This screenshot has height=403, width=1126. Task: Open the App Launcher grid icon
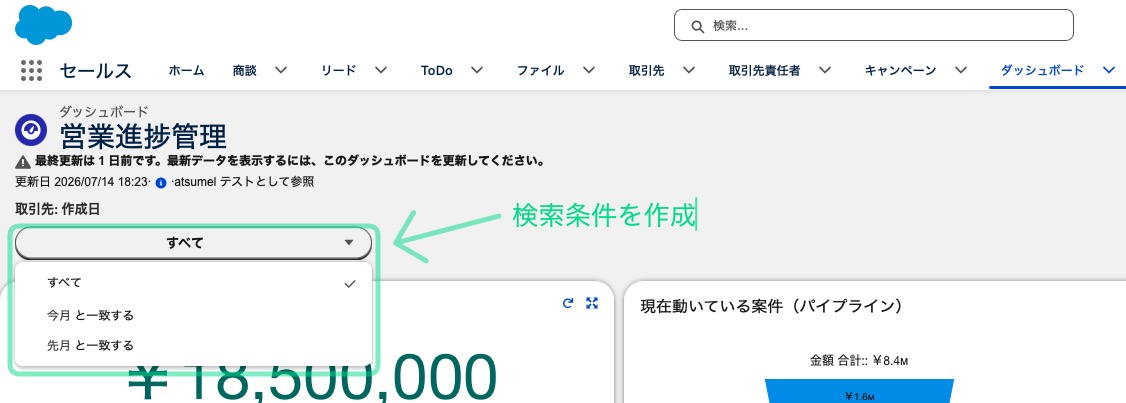pyautogui.click(x=32, y=70)
